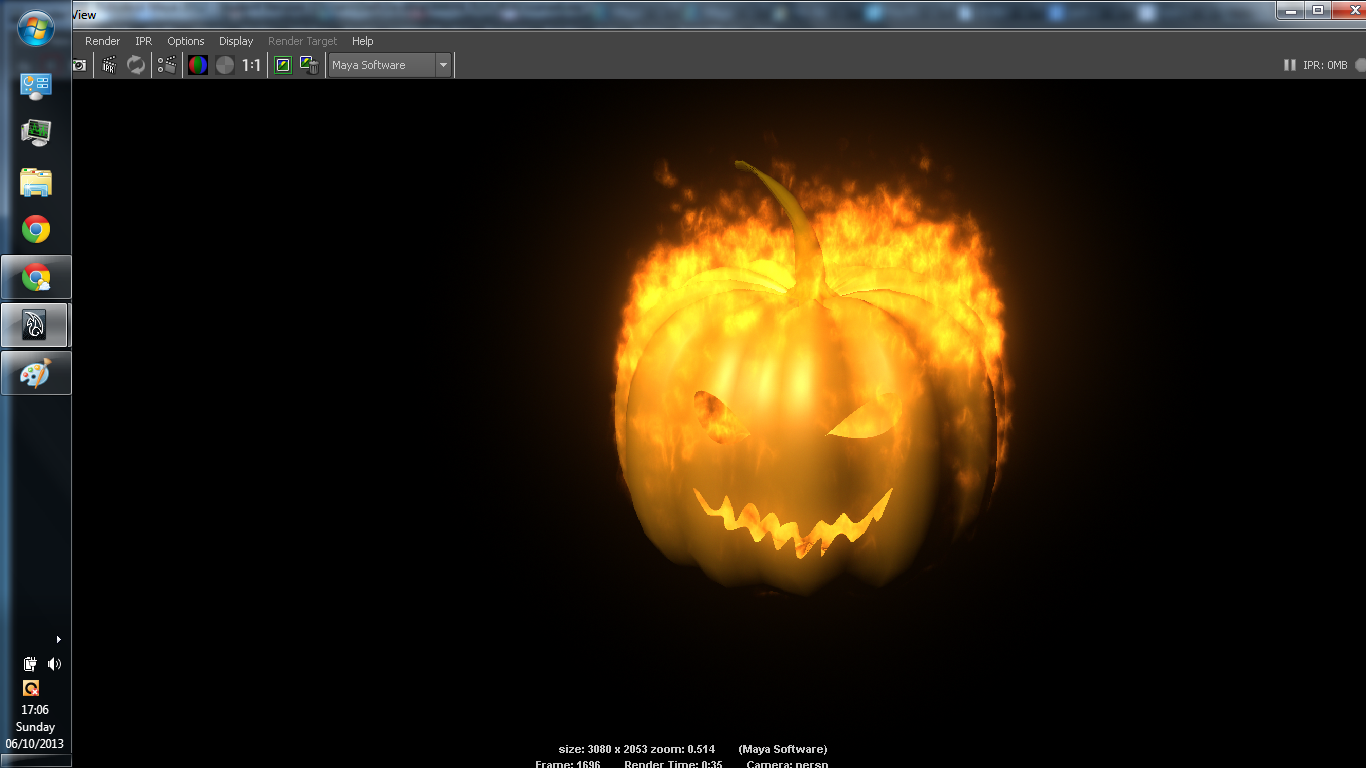Display alpha channel with the grey circle icon
This screenshot has height=768, width=1366.
click(225, 65)
